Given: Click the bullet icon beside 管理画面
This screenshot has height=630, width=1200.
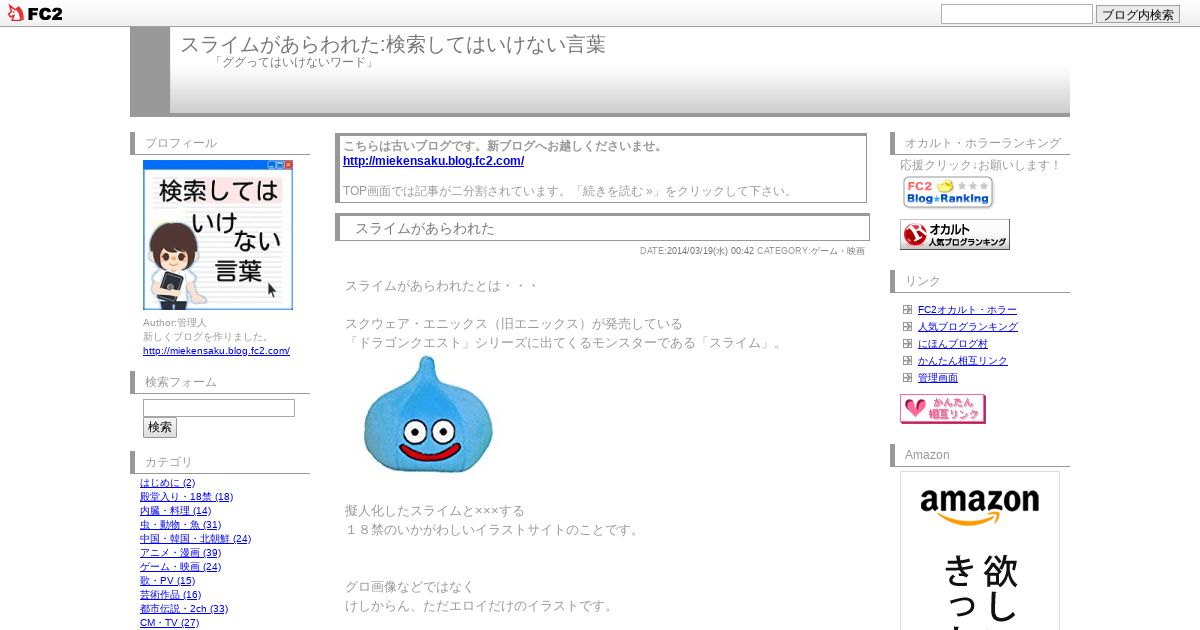Looking at the screenshot, I should coord(908,378).
